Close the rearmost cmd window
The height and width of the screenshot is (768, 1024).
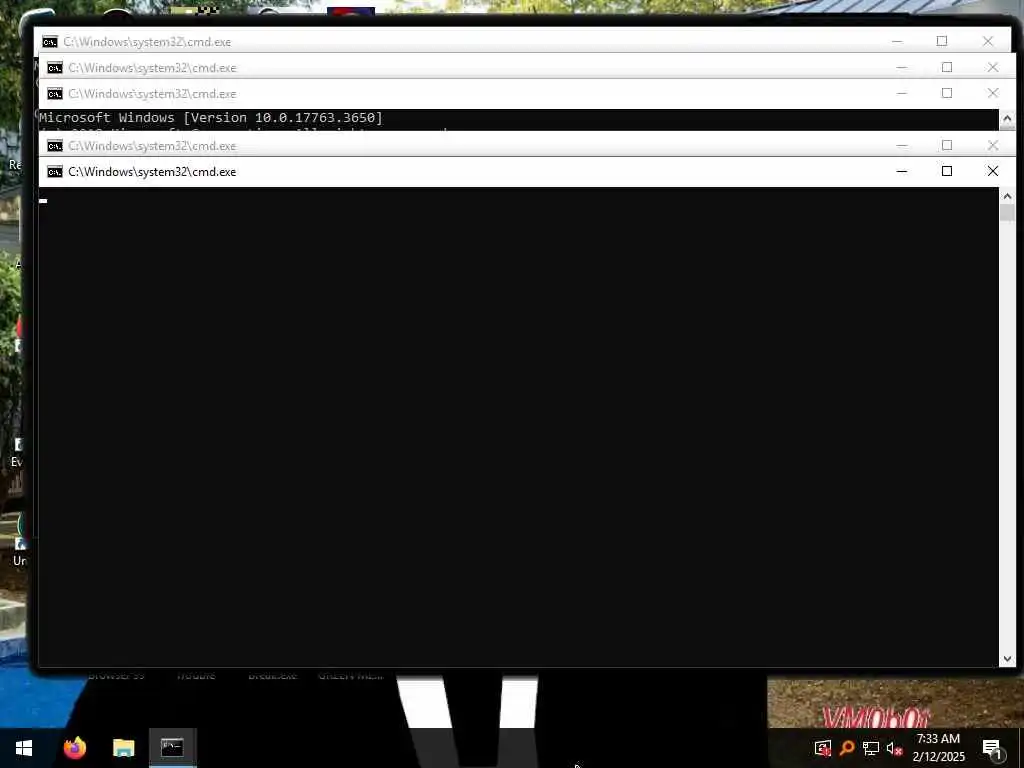pos(988,41)
